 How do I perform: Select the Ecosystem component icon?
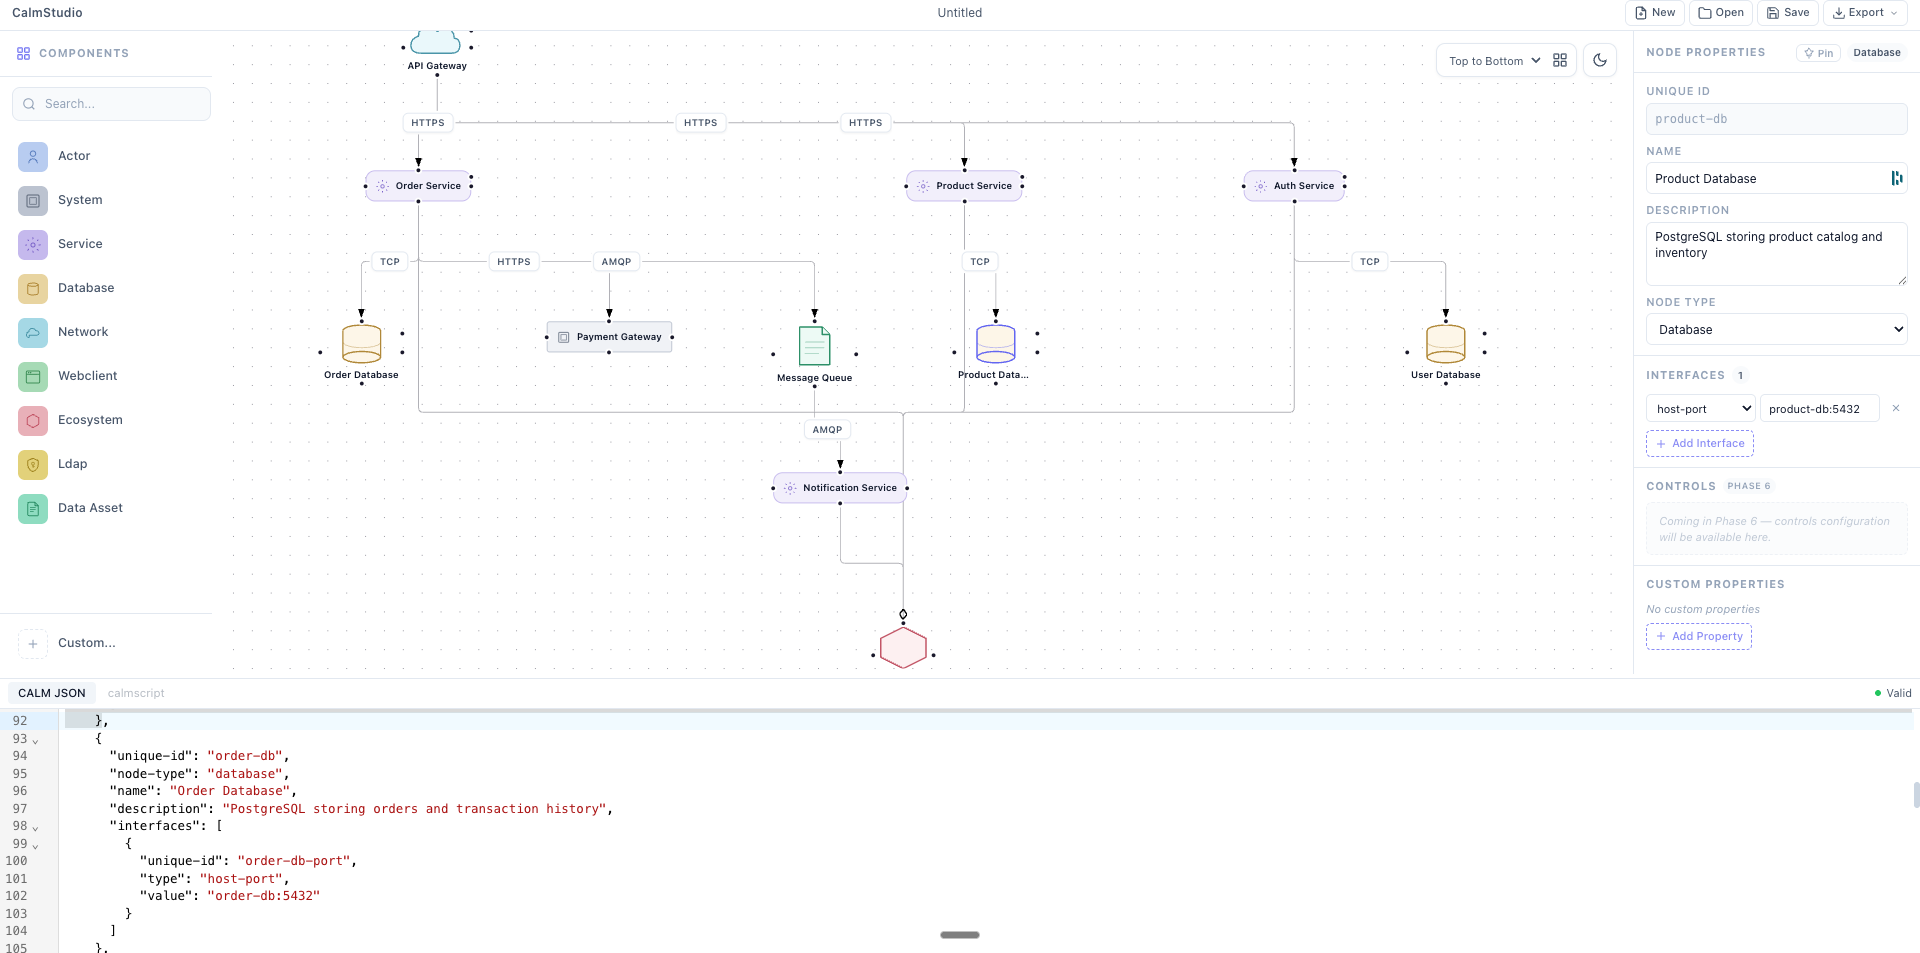pyautogui.click(x=33, y=420)
